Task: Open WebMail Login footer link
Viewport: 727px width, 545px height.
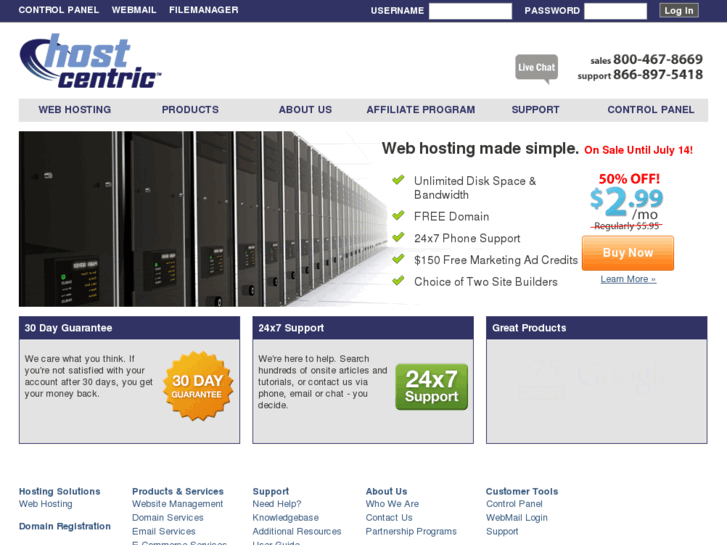Action: point(517,518)
